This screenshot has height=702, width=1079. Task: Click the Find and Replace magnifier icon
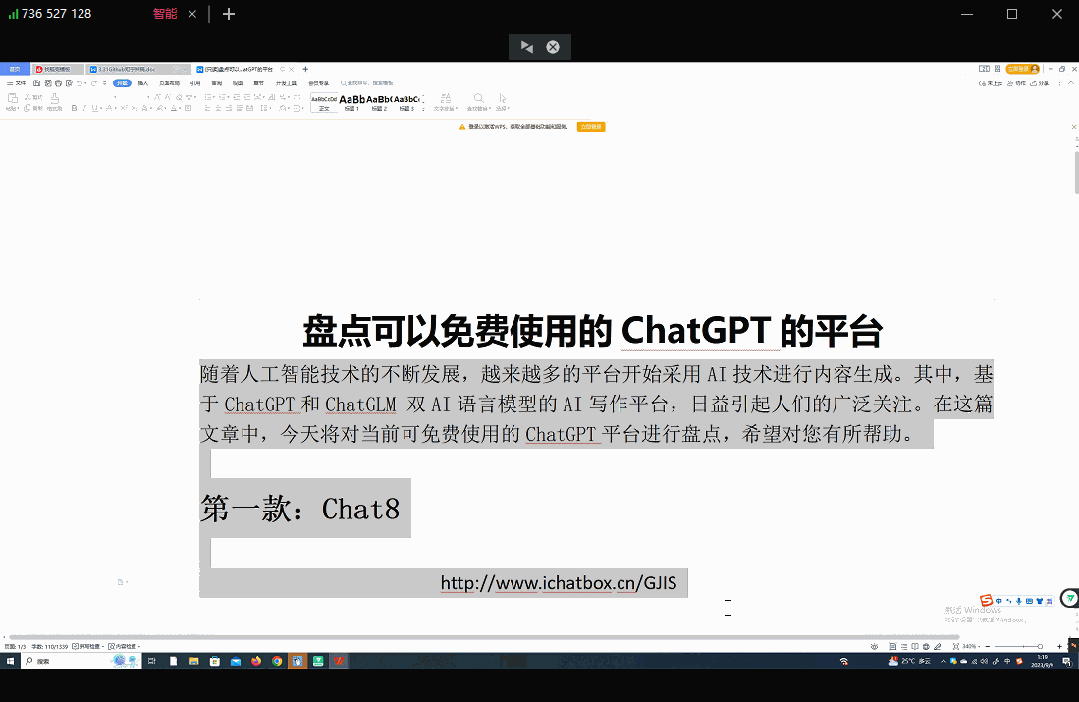pyautogui.click(x=478, y=98)
